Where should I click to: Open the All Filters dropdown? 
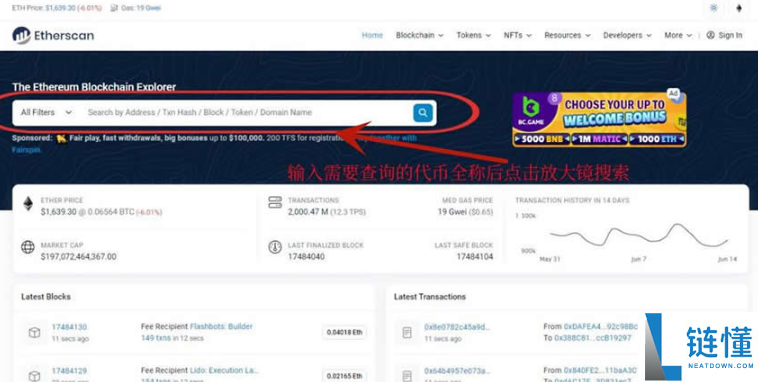pyautogui.click(x=46, y=112)
